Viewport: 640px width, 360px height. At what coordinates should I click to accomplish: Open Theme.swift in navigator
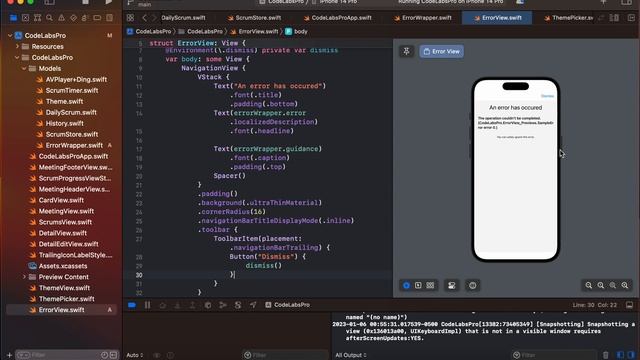coord(64,101)
